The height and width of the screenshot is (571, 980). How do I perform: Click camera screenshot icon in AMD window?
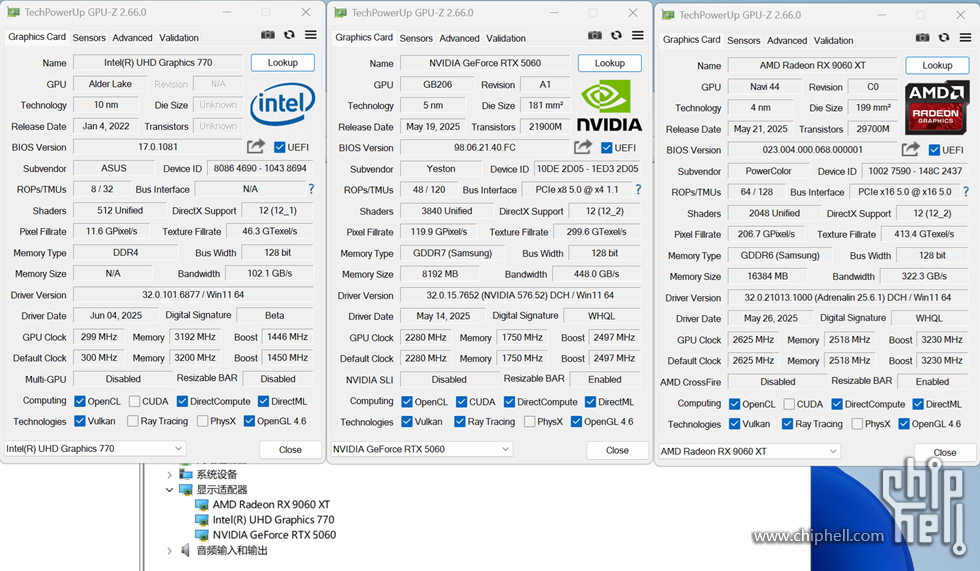tap(922, 37)
